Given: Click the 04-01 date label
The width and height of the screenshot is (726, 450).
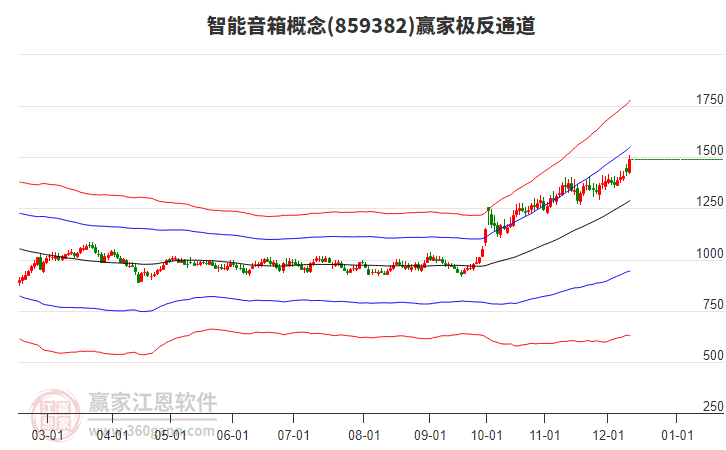Looking at the screenshot, I should (113, 435).
